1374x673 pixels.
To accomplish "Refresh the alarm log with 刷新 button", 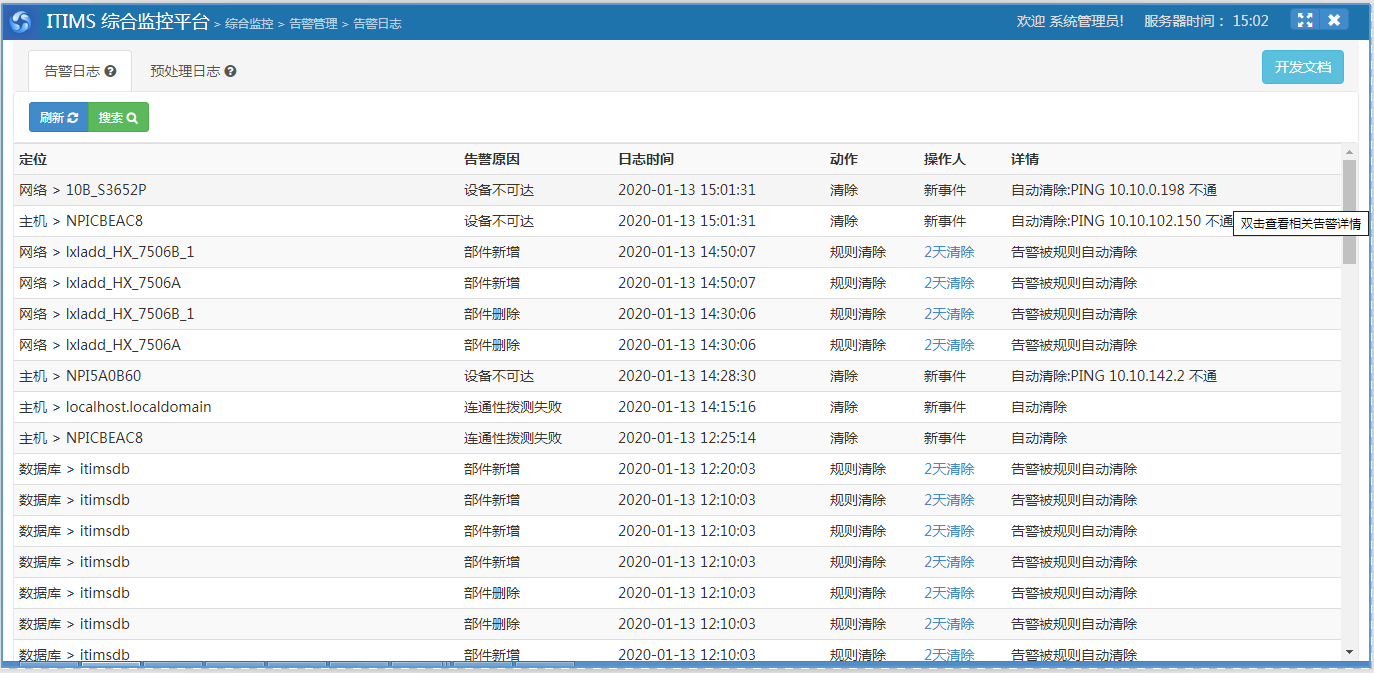I will point(59,117).
